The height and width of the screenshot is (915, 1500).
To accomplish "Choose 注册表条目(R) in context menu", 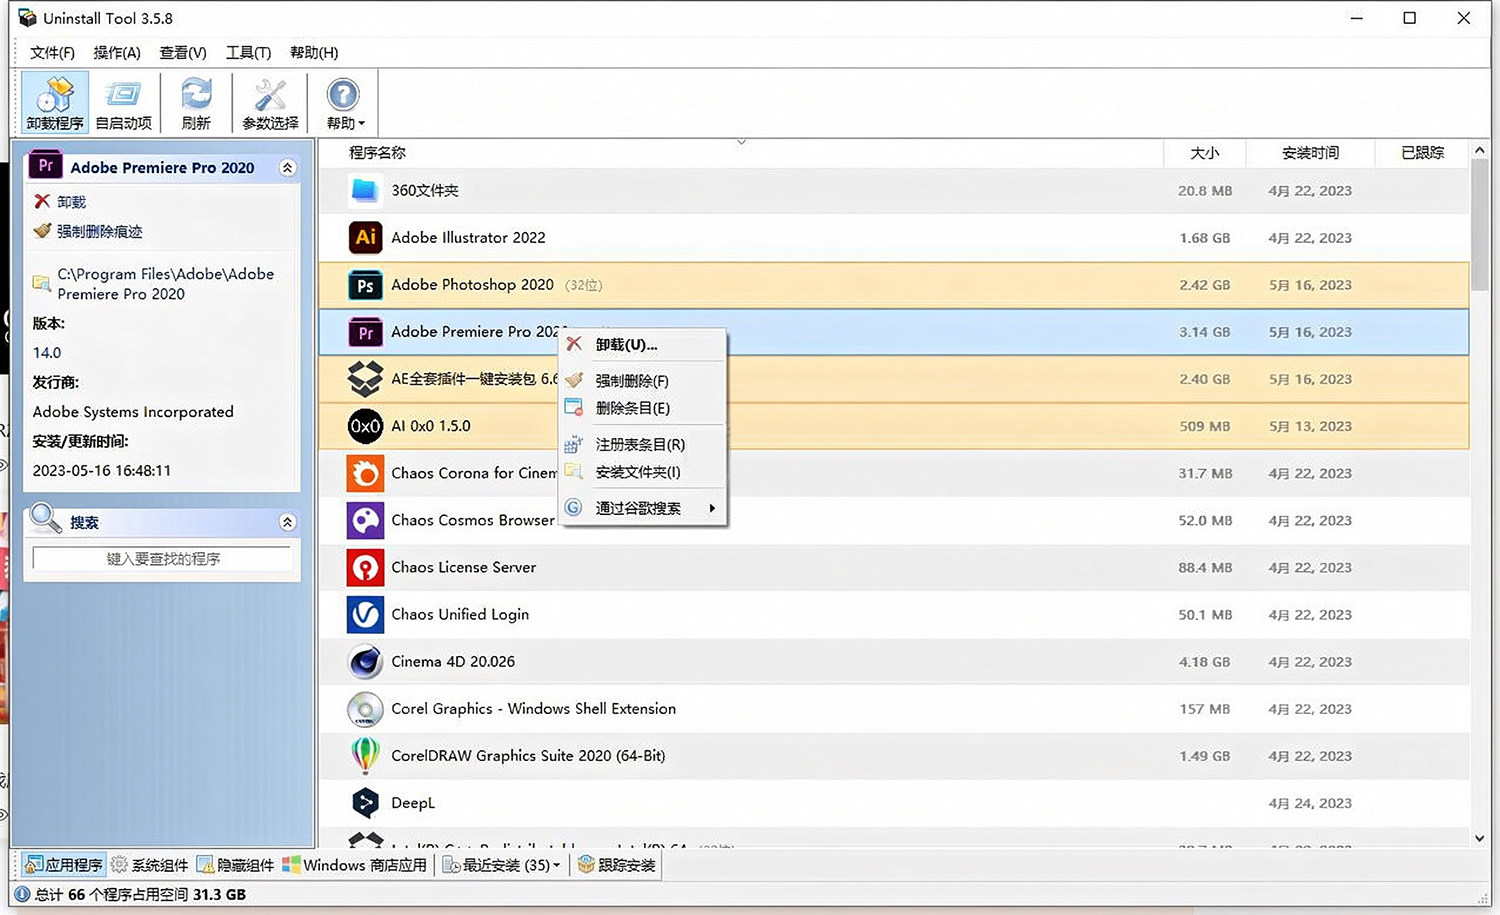I will pyautogui.click(x=643, y=444).
